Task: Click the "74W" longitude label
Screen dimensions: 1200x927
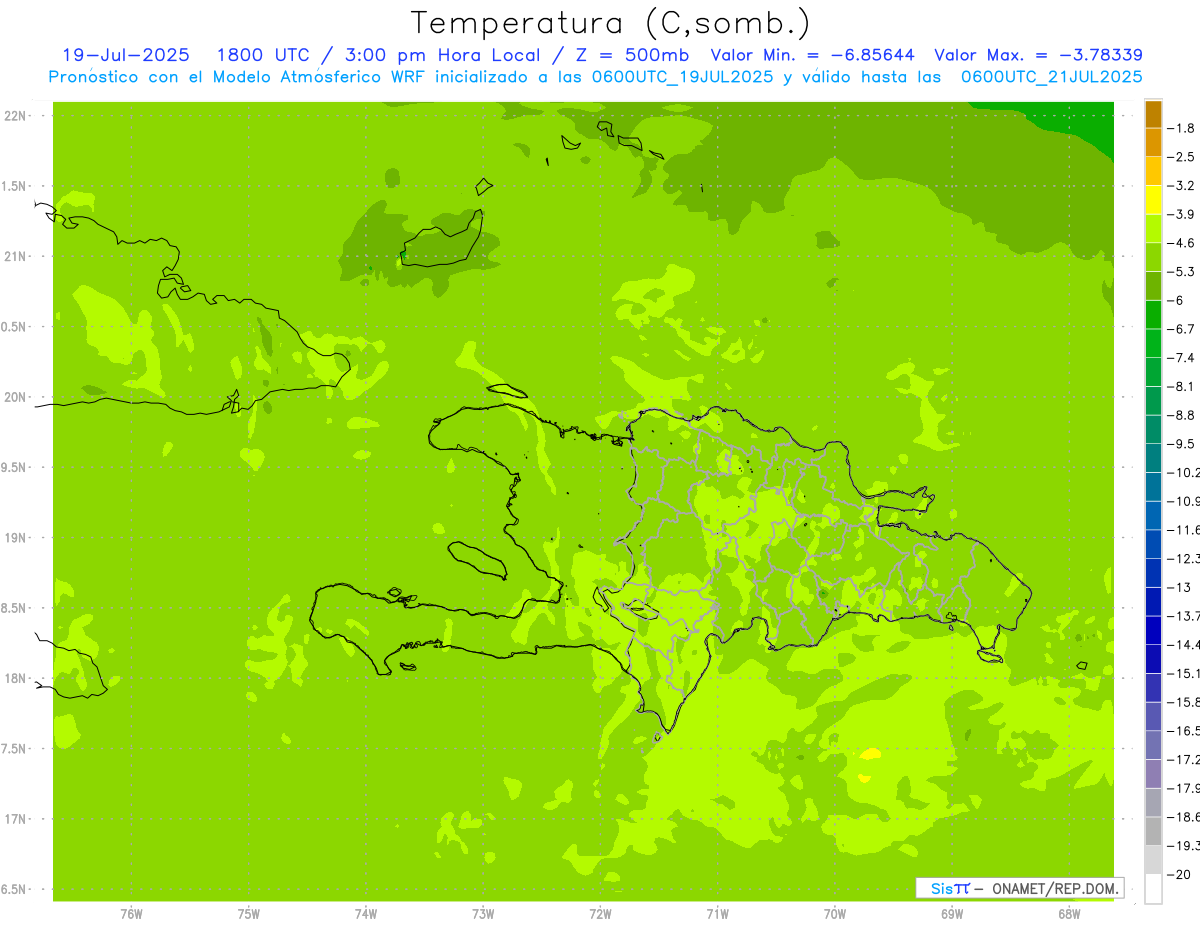Action: click(366, 913)
